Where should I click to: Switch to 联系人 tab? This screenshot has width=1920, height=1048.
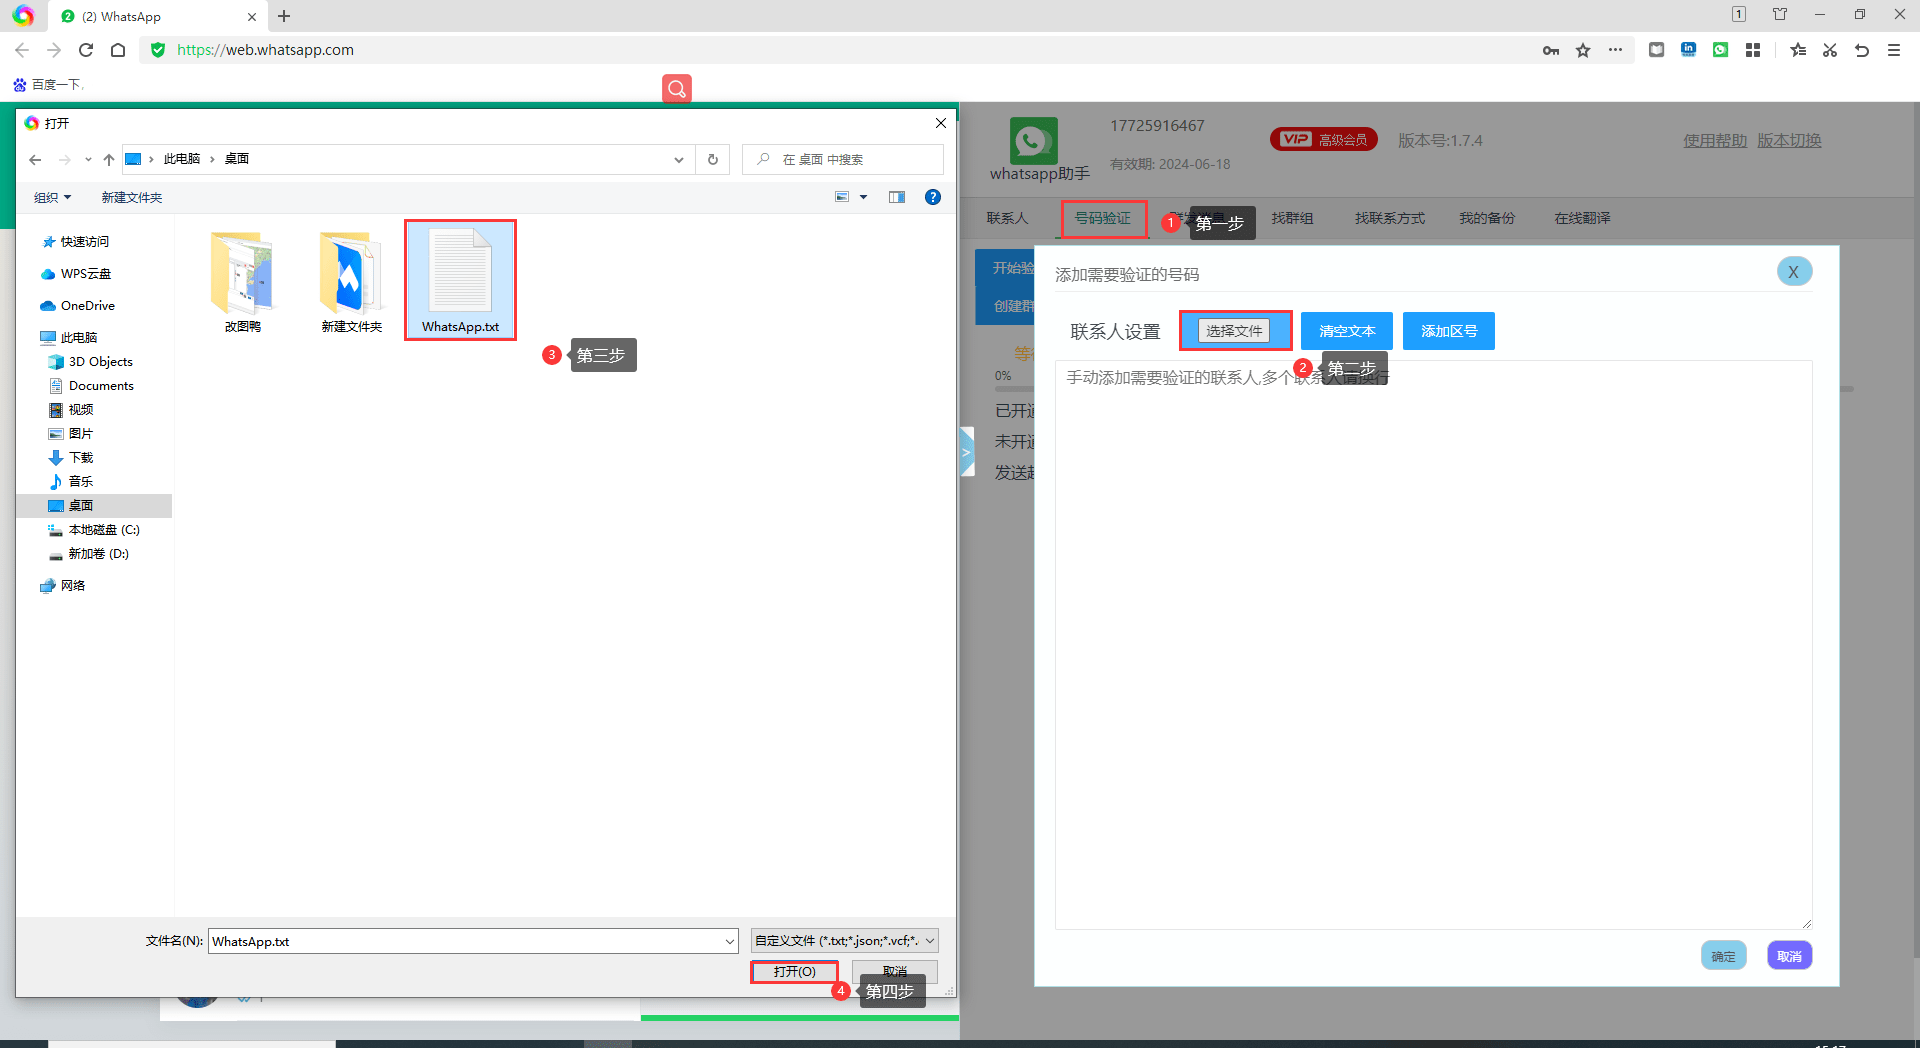pyautogui.click(x=1007, y=218)
